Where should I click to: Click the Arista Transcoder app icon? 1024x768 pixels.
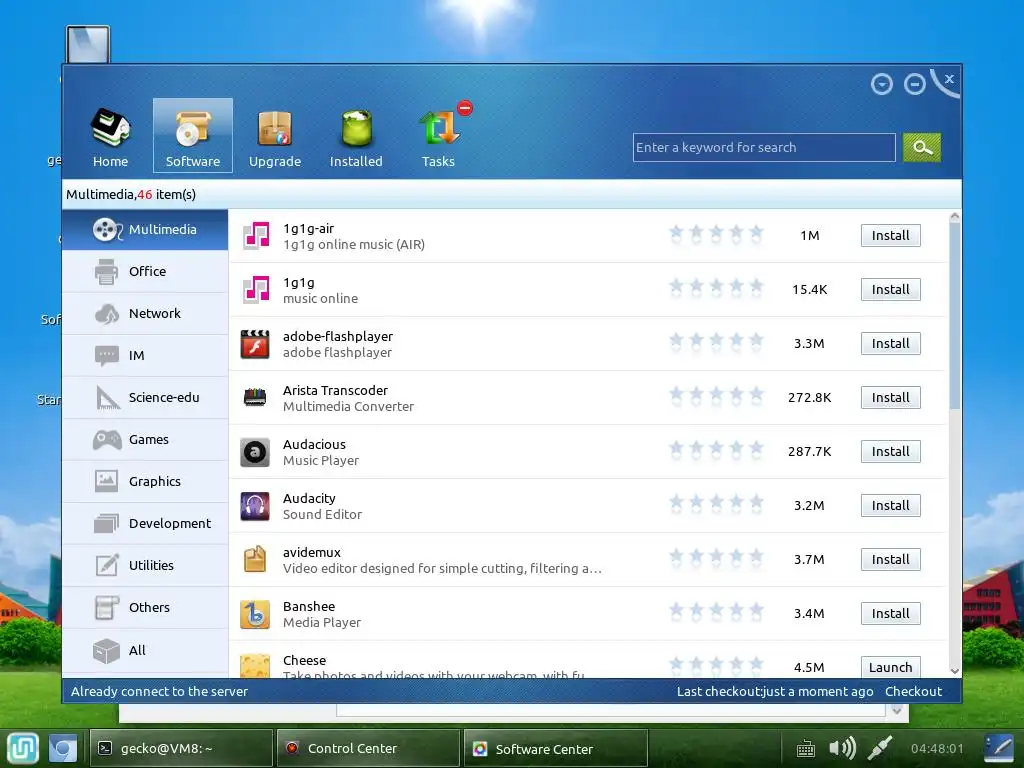click(x=255, y=397)
